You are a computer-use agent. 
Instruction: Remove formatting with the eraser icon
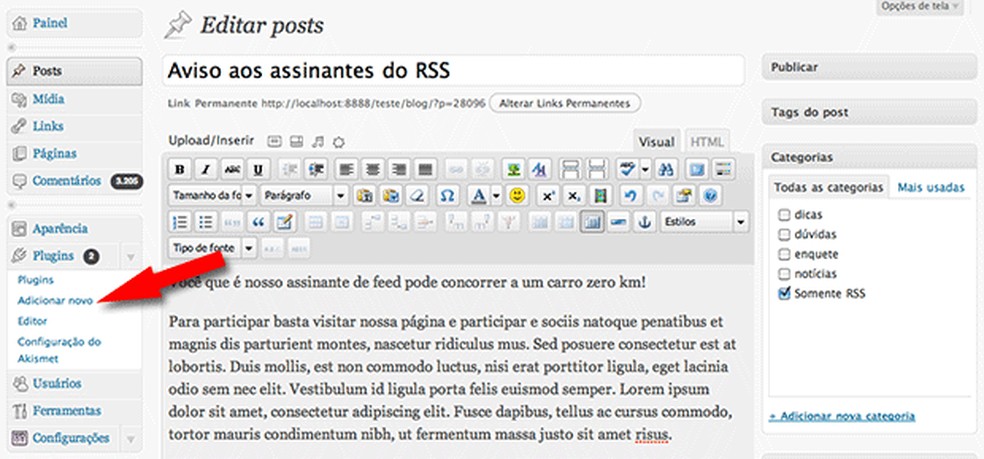pos(416,196)
